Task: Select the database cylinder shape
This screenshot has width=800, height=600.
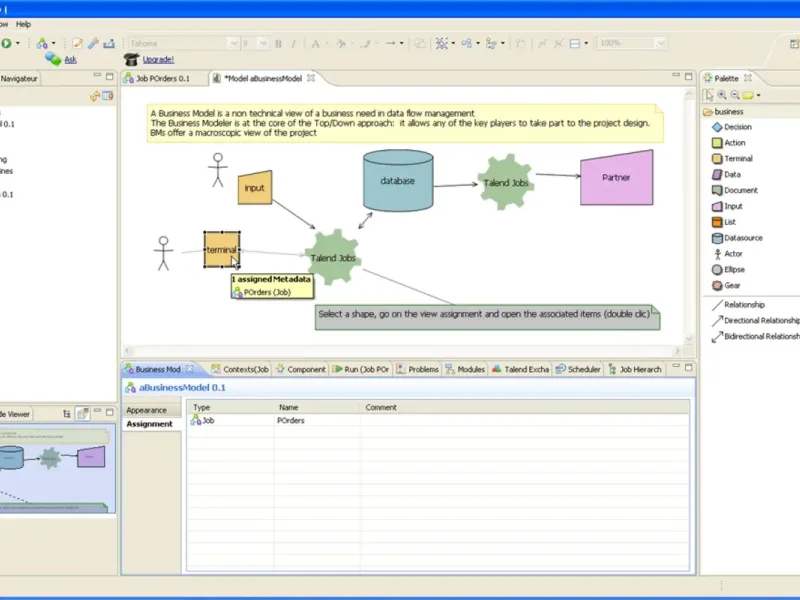Action: pos(398,181)
